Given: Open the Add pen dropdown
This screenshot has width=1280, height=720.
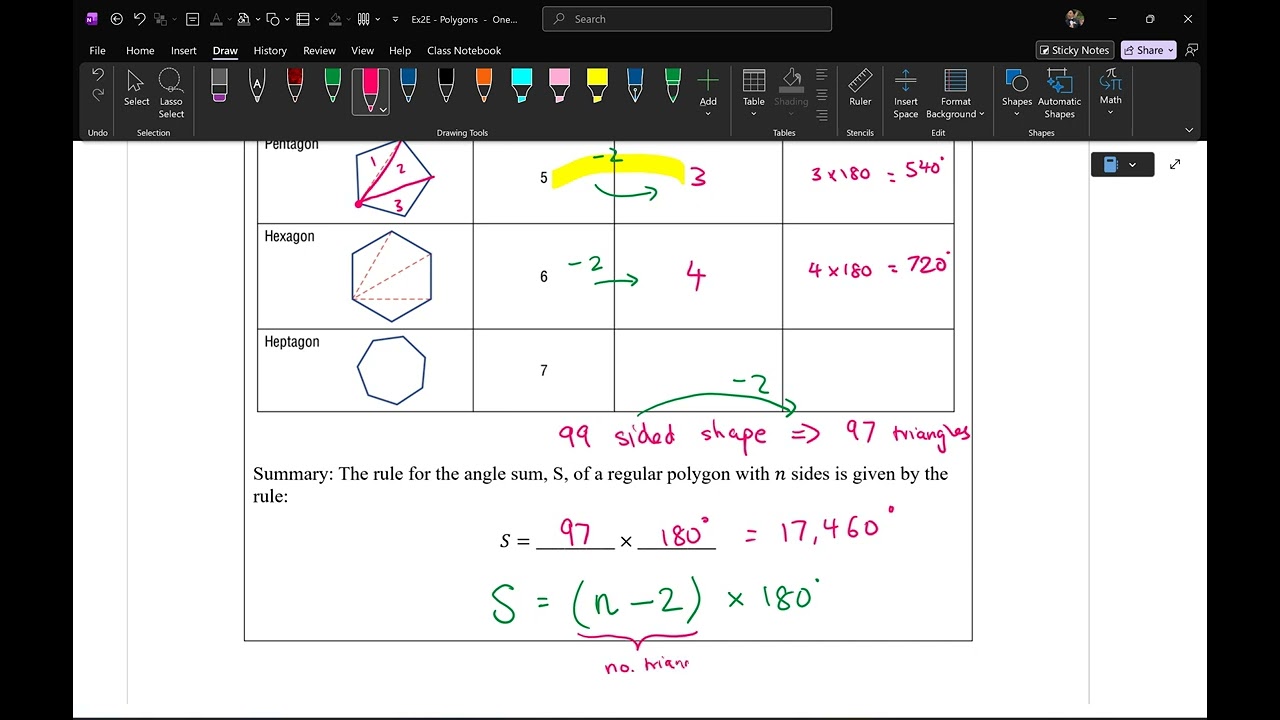Looking at the screenshot, I should pos(708,113).
